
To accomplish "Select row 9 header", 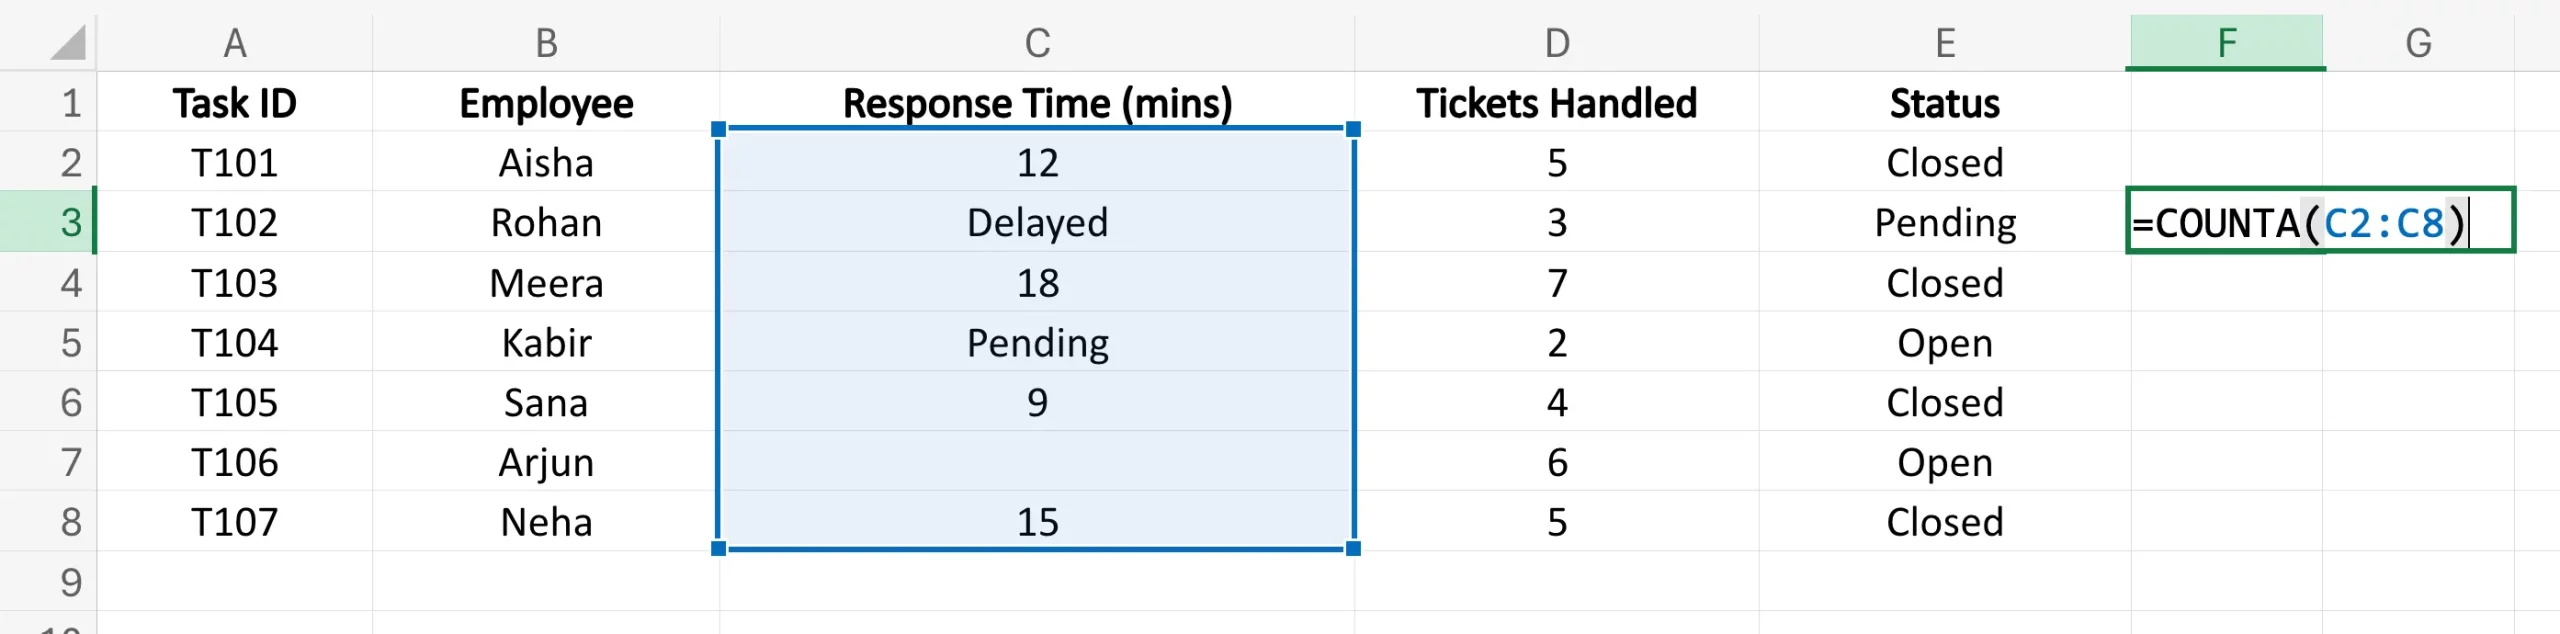I will coord(48,582).
